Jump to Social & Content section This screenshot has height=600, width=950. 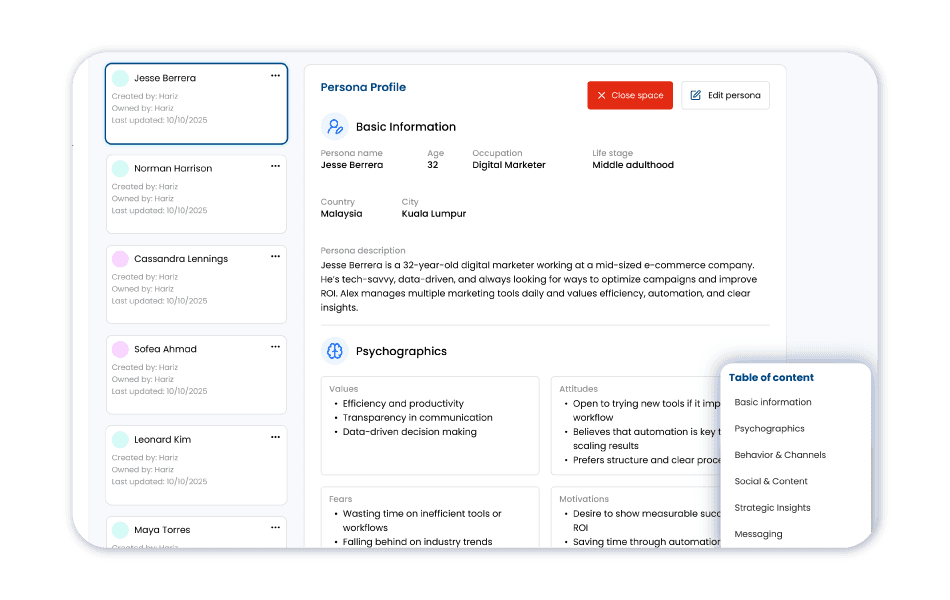771,481
